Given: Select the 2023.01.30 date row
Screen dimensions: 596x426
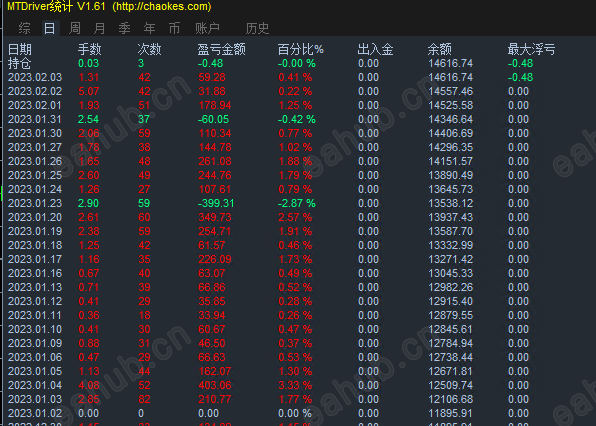Looking at the screenshot, I should pyautogui.click(x=35, y=133).
